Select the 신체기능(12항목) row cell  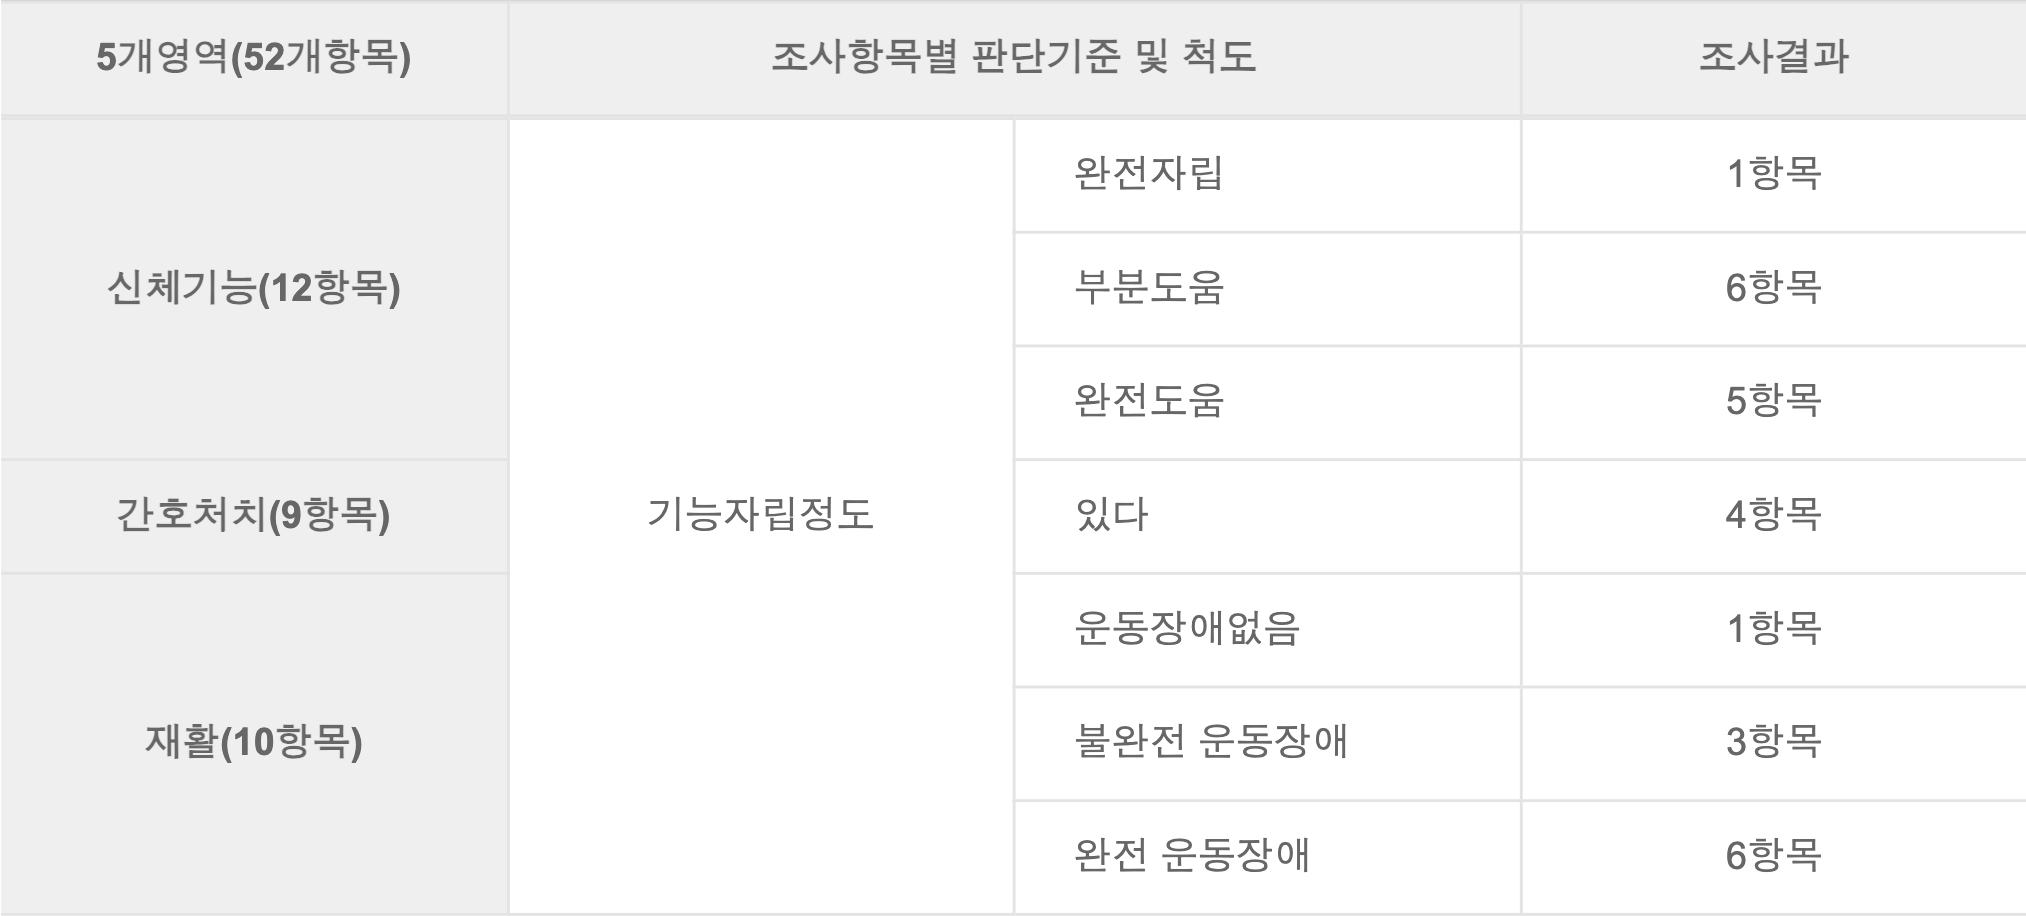tap(254, 289)
